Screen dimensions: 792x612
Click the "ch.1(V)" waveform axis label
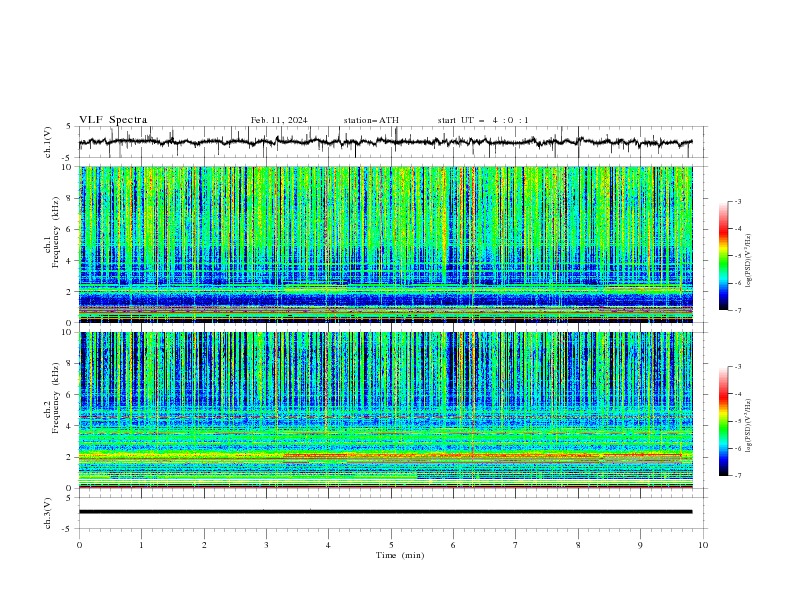tap(48, 142)
